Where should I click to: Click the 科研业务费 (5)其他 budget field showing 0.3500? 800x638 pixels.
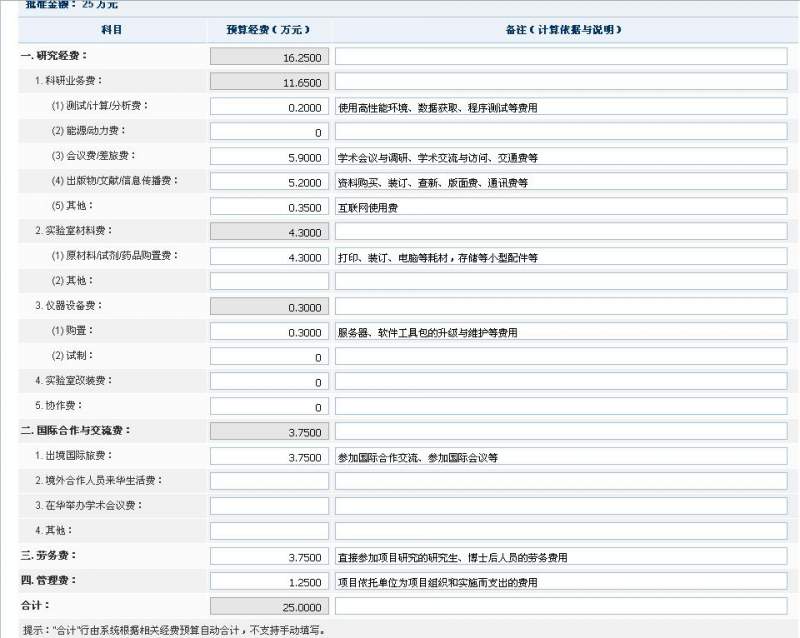click(x=269, y=207)
